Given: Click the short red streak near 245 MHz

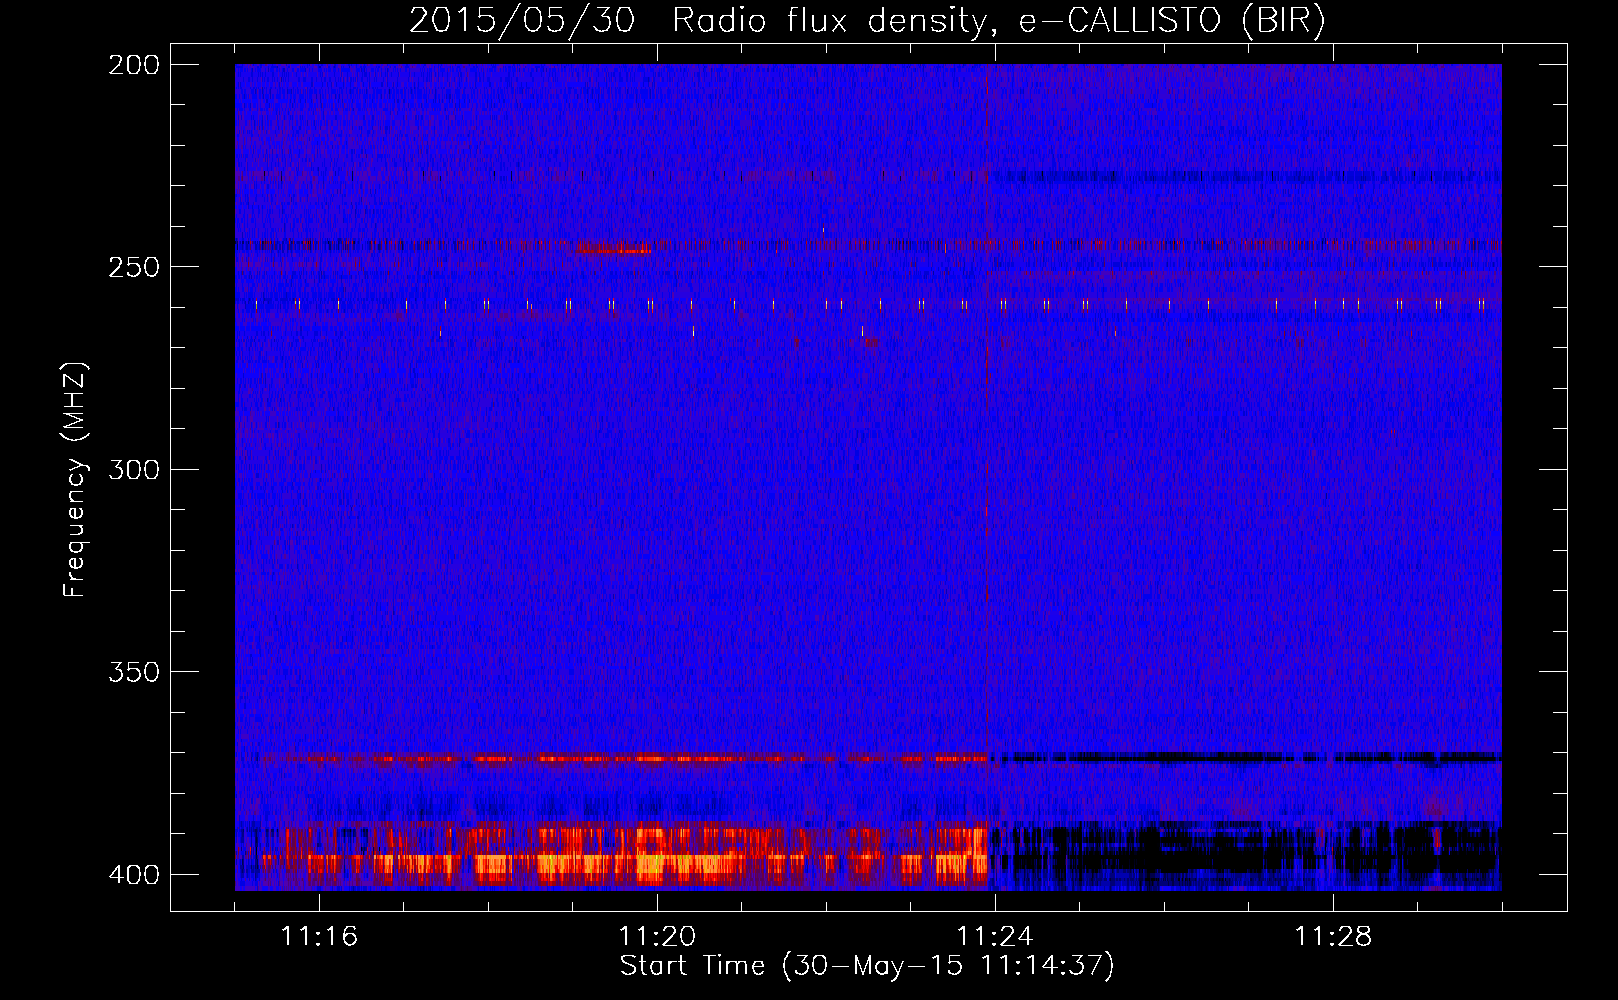Looking at the screenshot, I should pyautogui.click(x=613, y=248).
